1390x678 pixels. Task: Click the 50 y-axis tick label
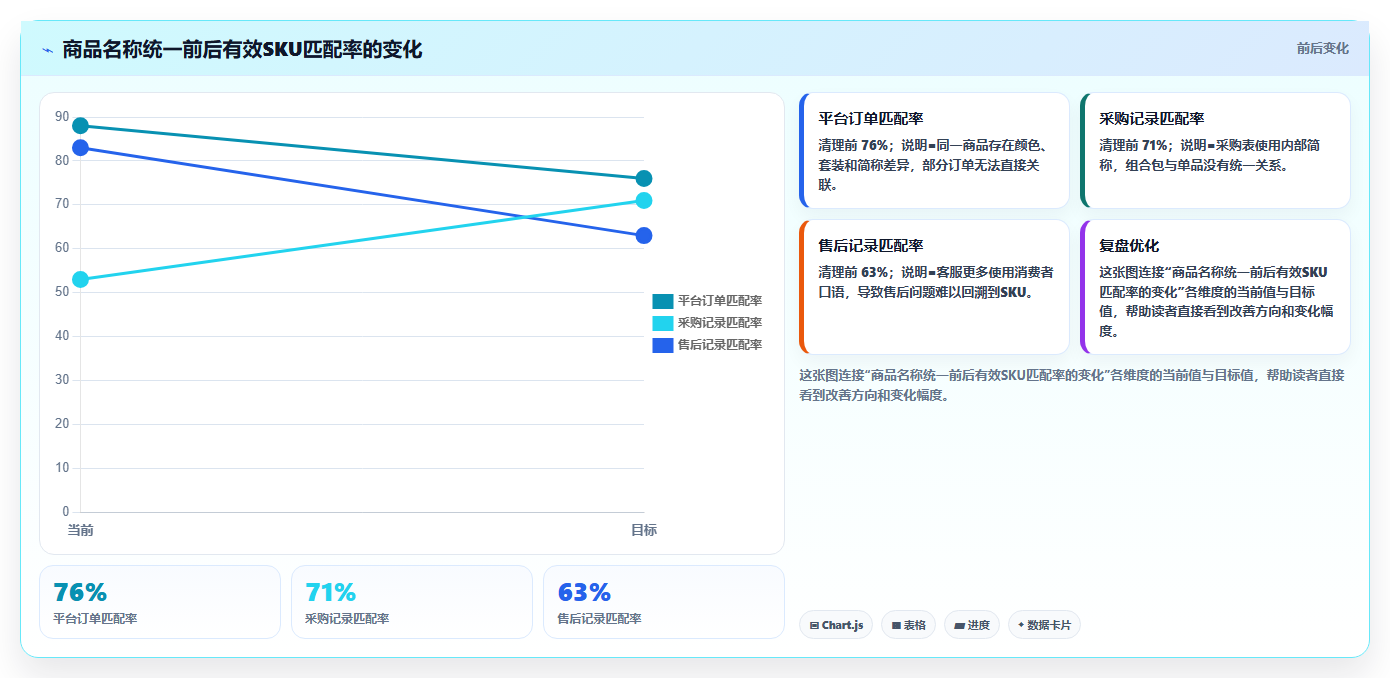[62, 292]
